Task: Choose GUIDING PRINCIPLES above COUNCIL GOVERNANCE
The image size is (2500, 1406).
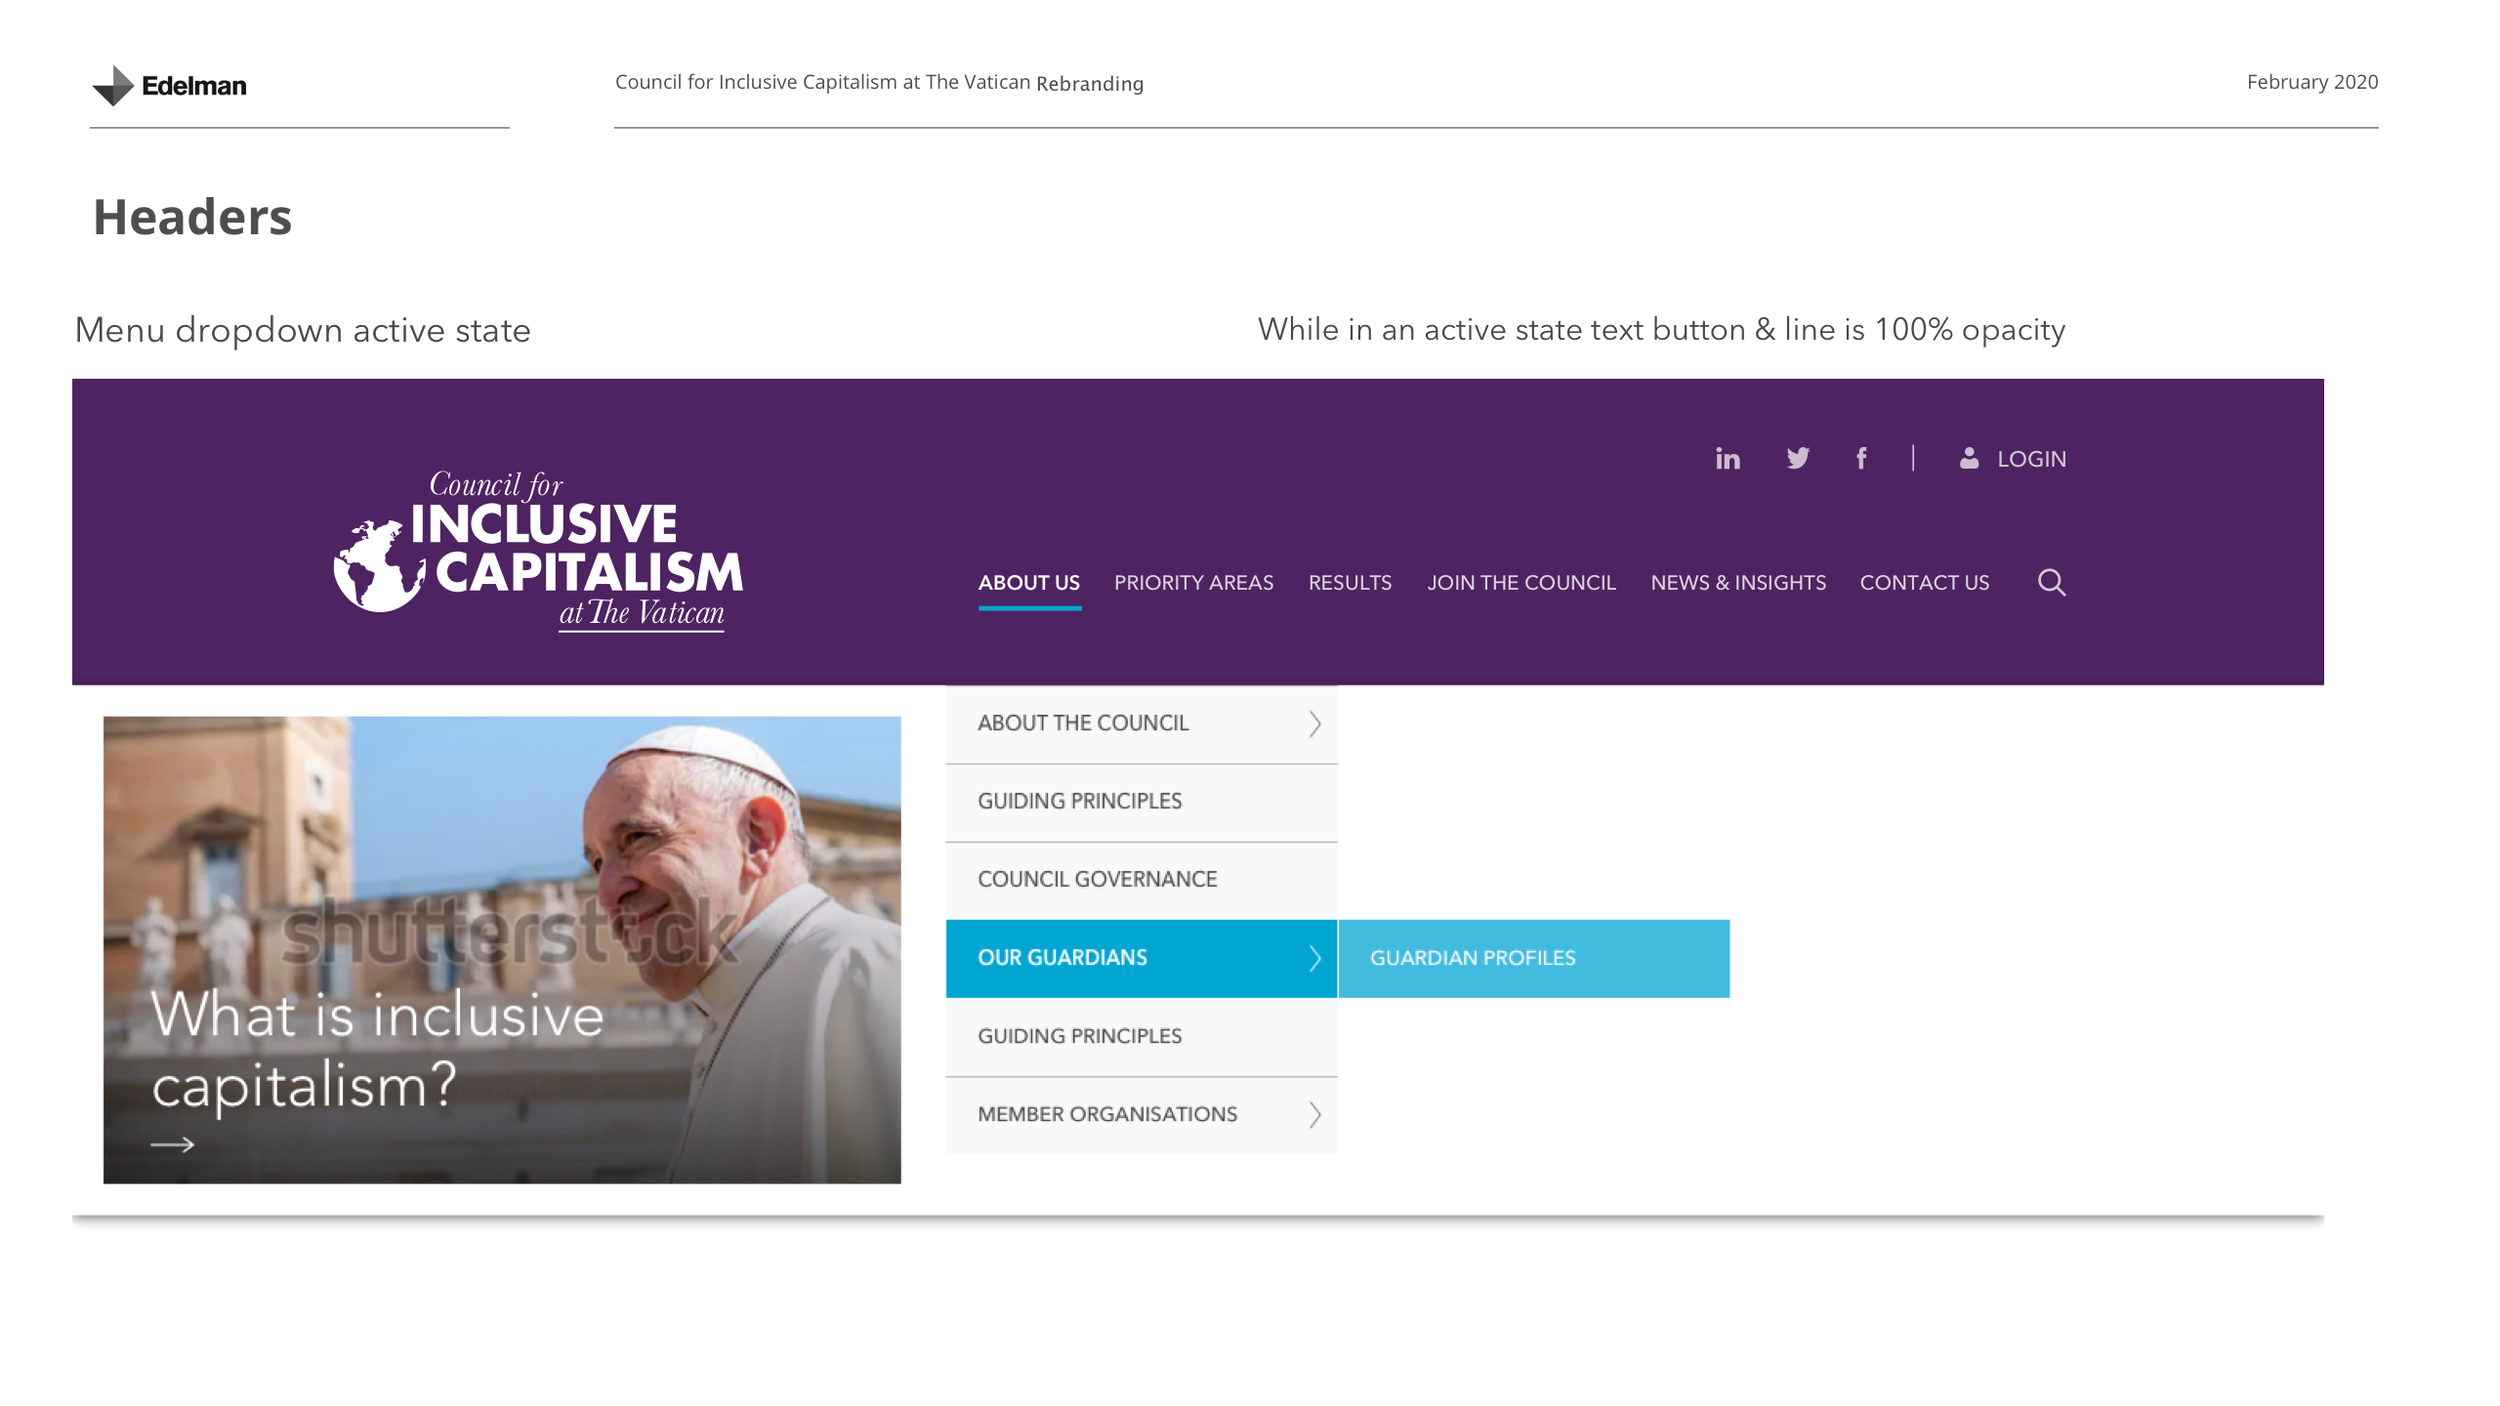Action: (1141, 802)
